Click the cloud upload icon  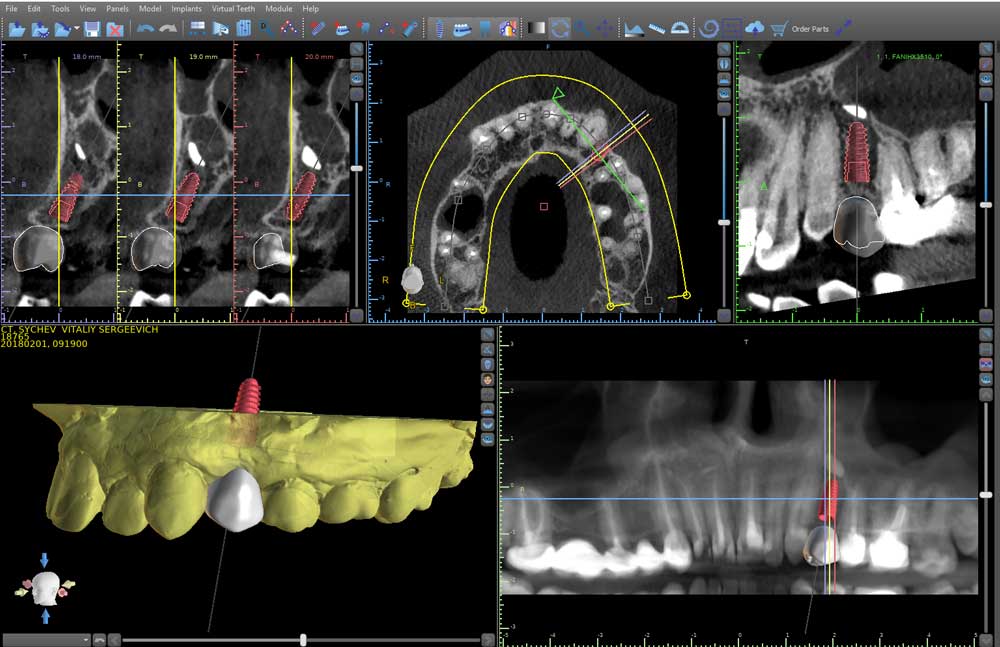tap(755, 29)
